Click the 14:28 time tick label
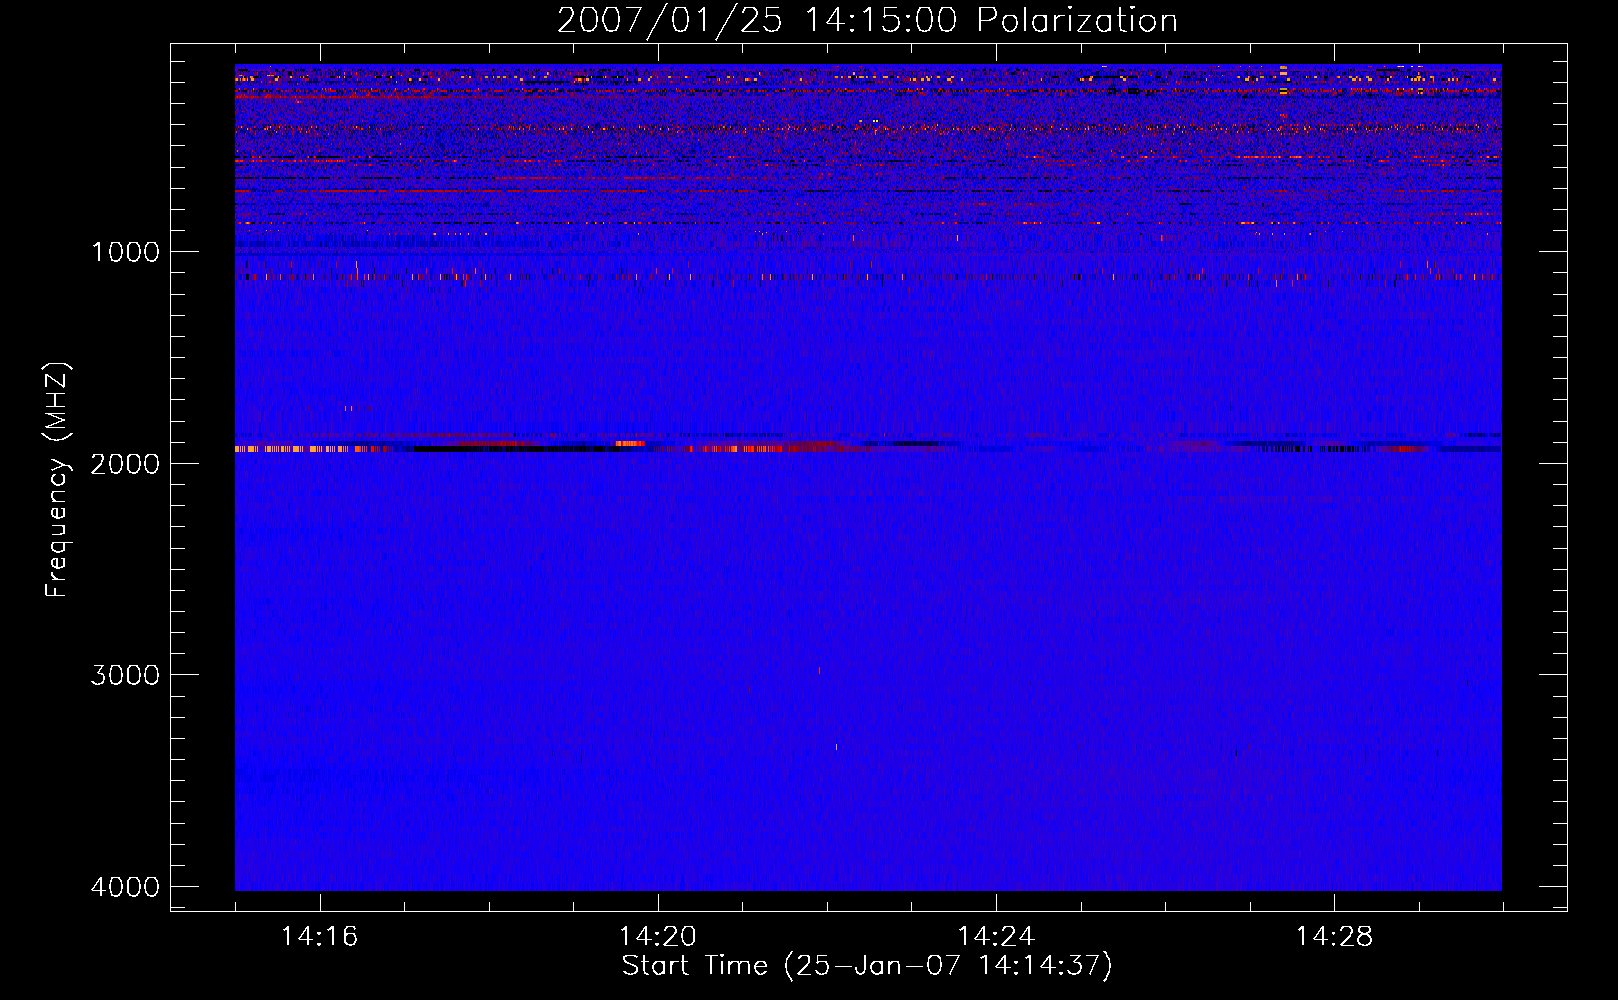1618x1000 pixels. tap(1334, 937)
